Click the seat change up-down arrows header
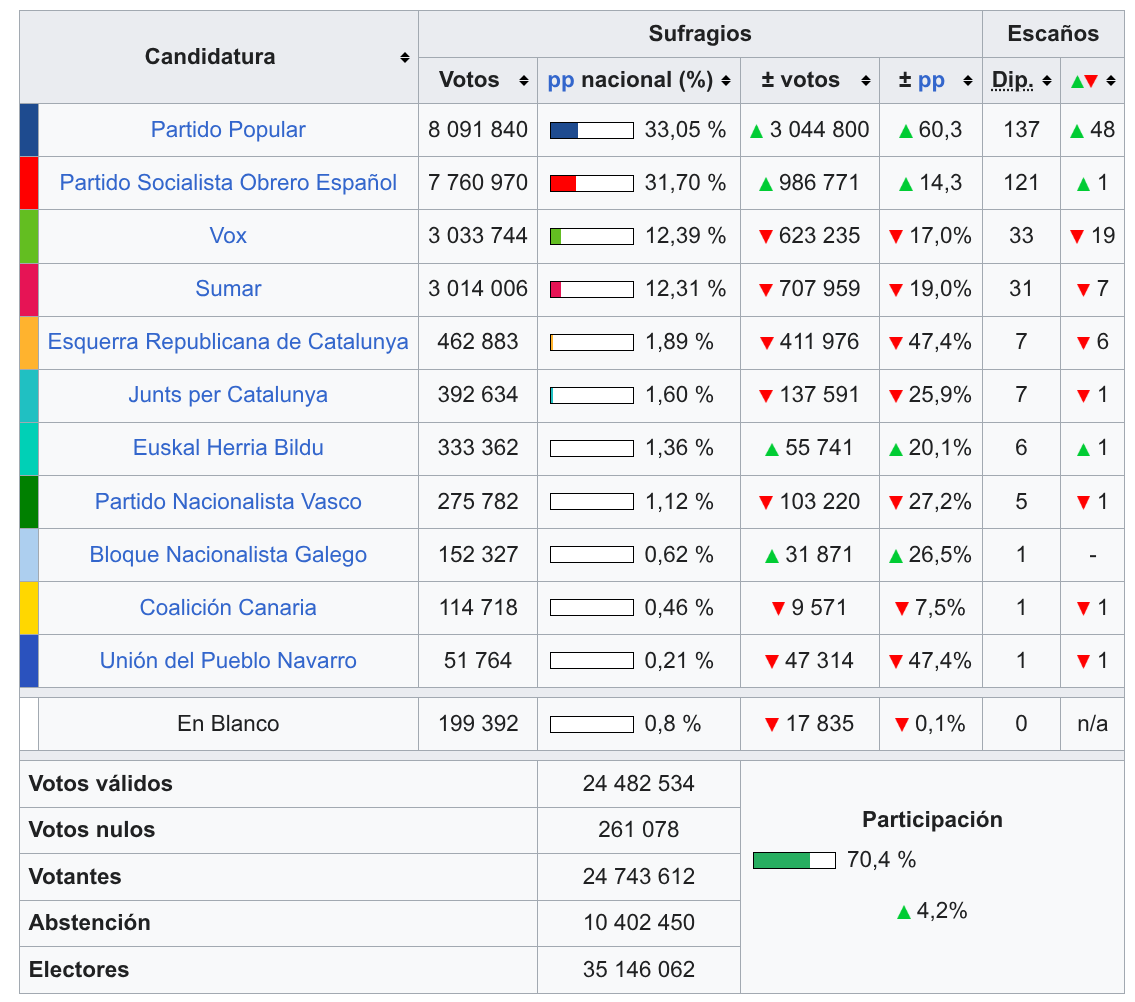 click(x=1084, y=81)
